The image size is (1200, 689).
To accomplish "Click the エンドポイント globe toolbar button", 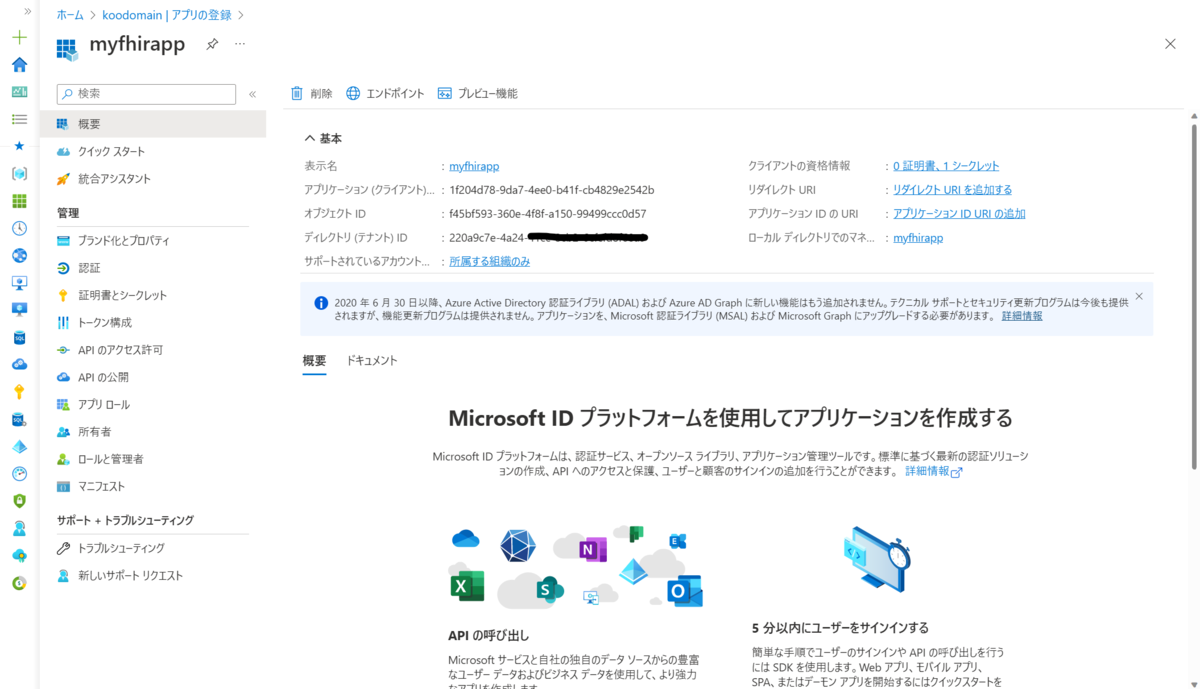I will [x=385, y=94].
